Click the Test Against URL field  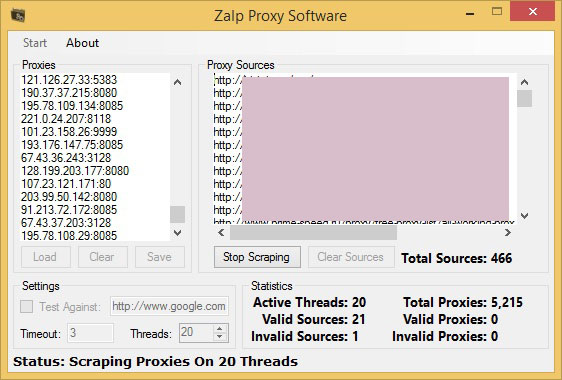(169, 306)
